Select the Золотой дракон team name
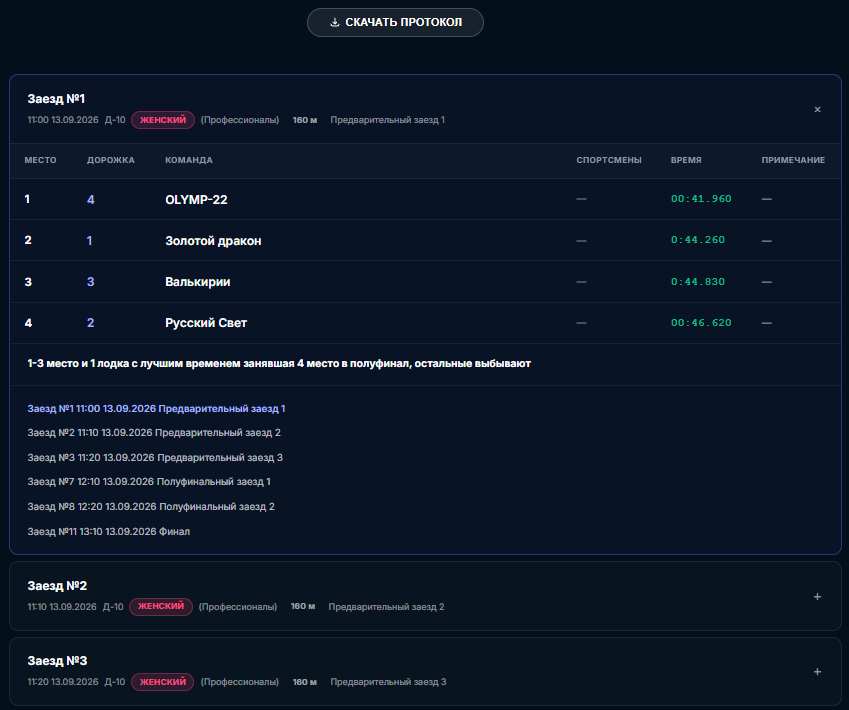Viewport: 849px width, 710px height. point(213,241)
